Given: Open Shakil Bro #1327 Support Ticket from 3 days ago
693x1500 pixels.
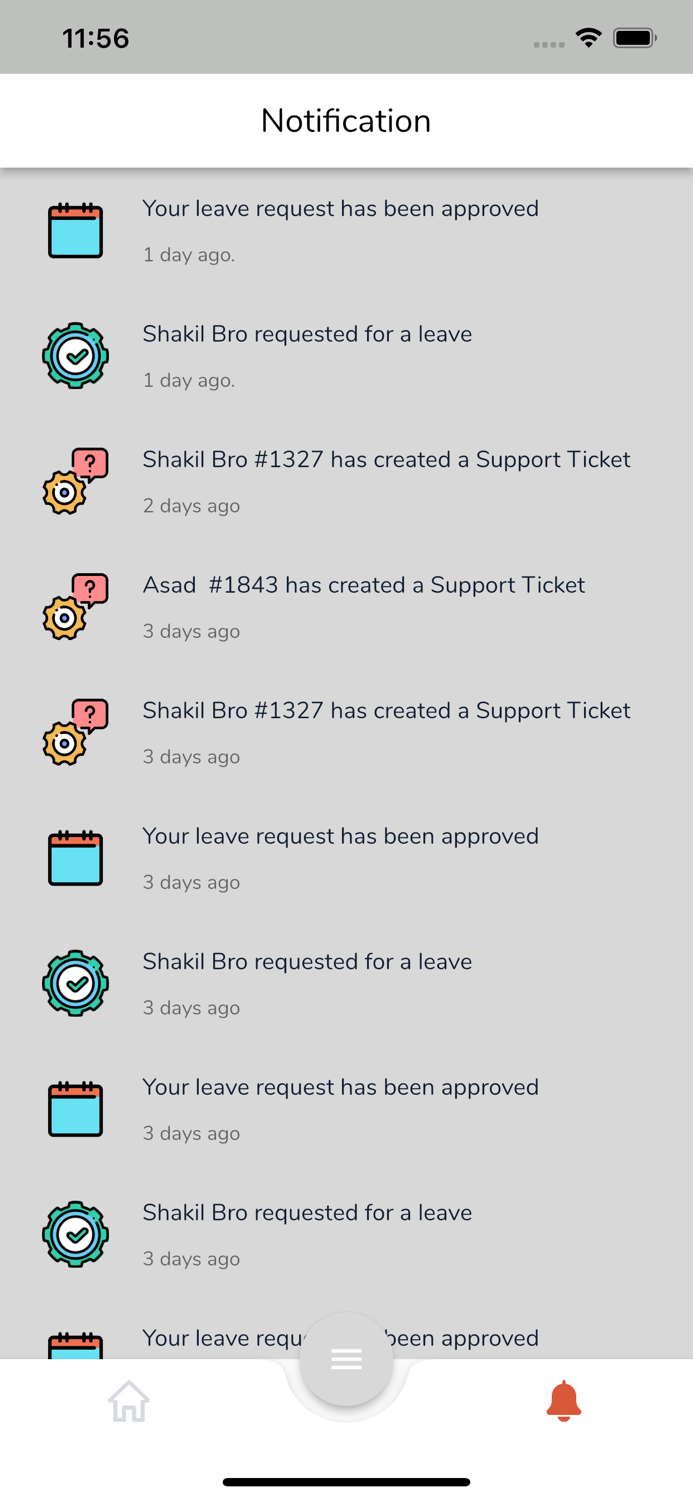Looking at the screenshot, I should [x=386, y=711].
